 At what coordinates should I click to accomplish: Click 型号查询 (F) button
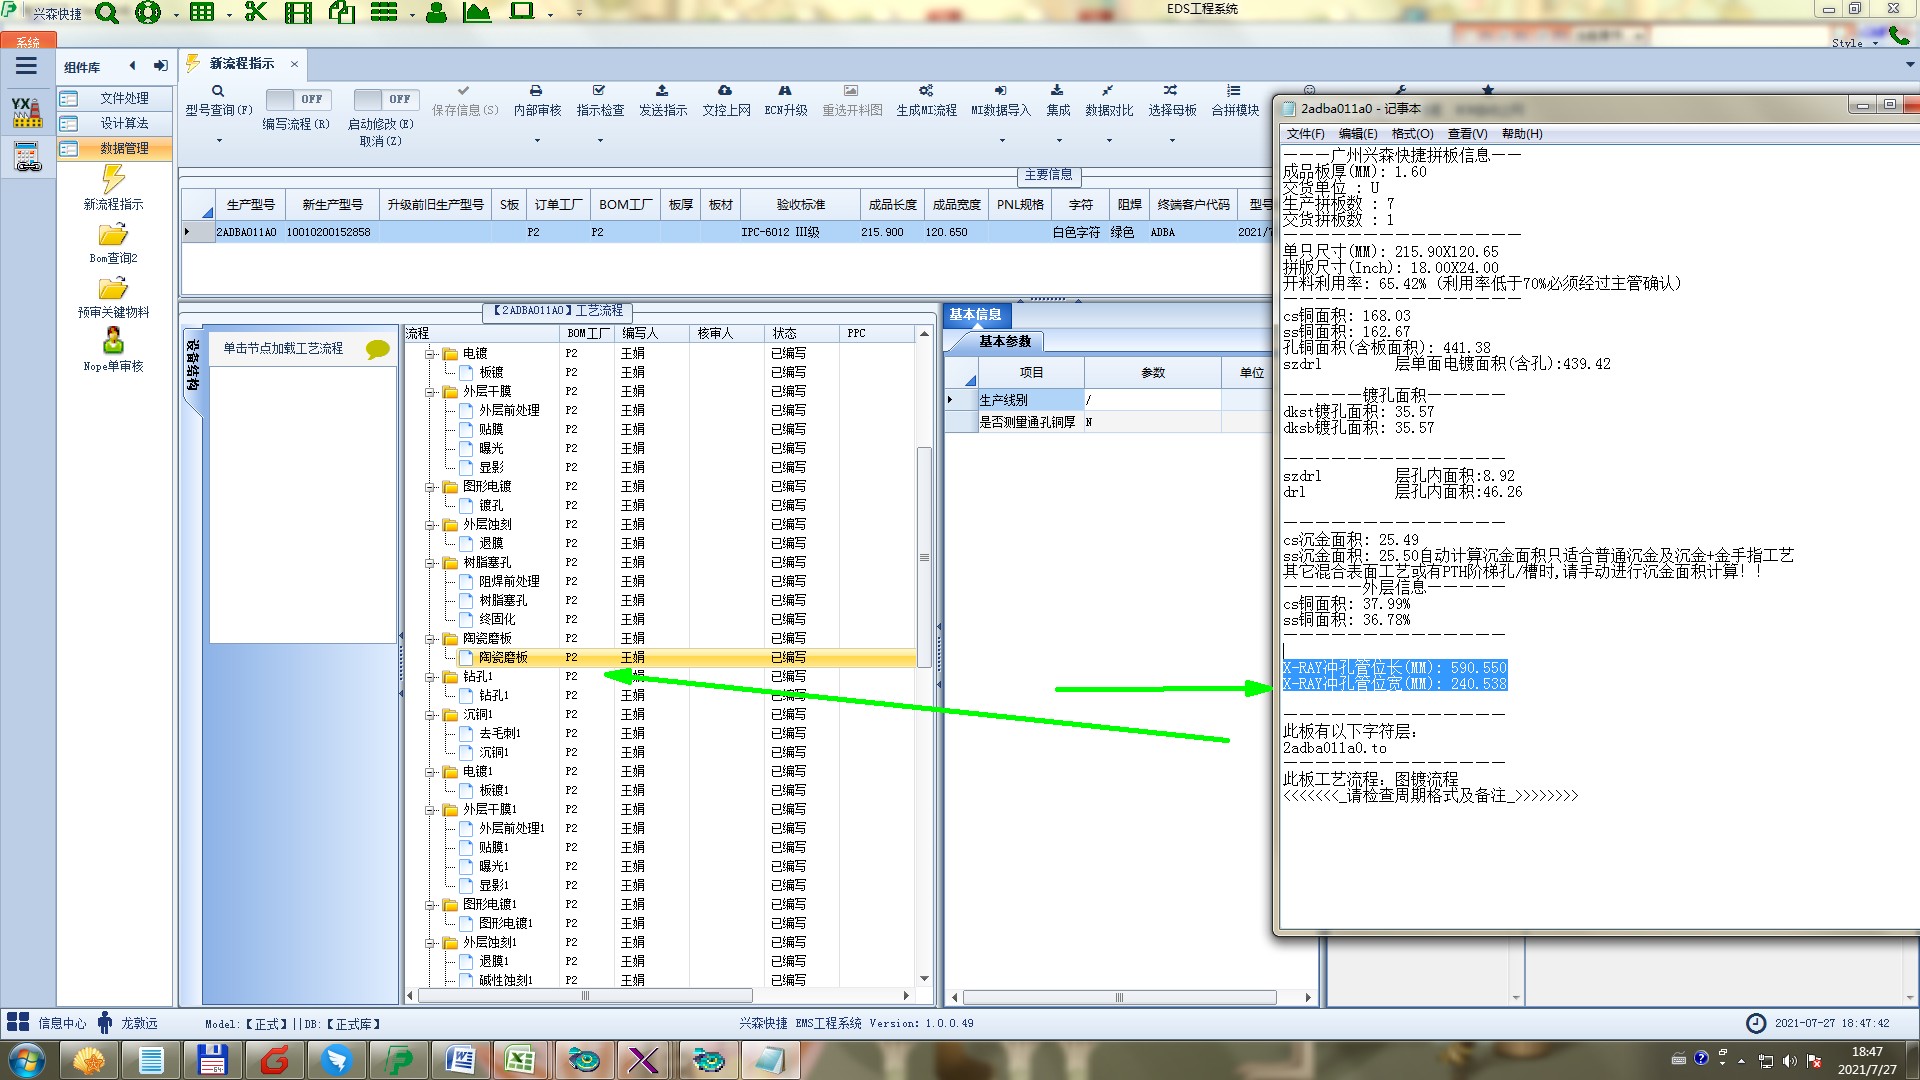[219, 100]
